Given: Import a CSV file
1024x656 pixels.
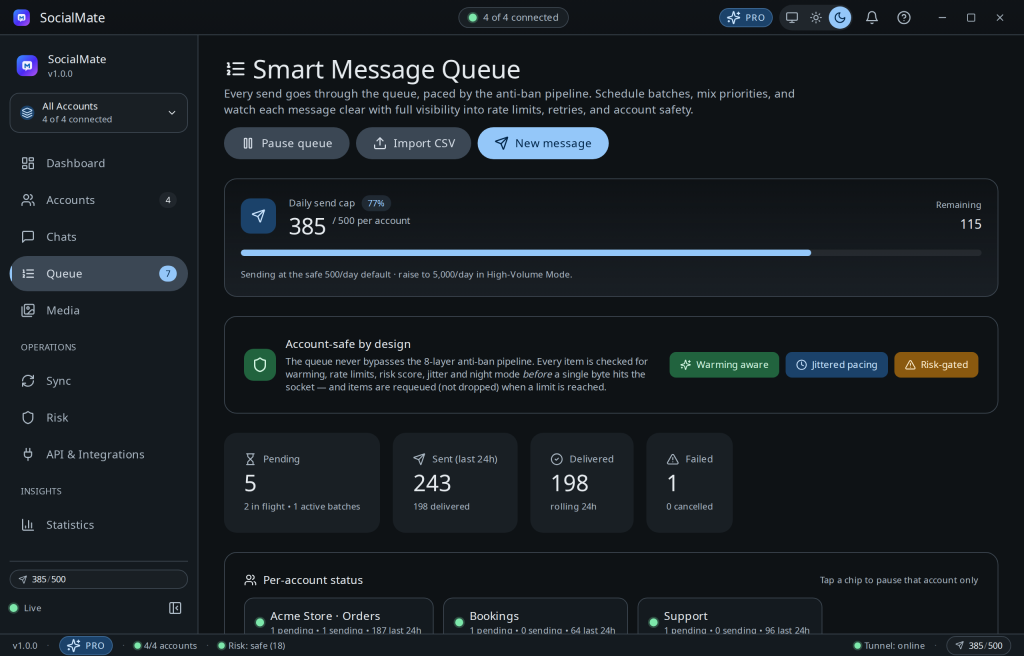Looking at the screenshot, I should pyautogui.click(x=413, y=143).
